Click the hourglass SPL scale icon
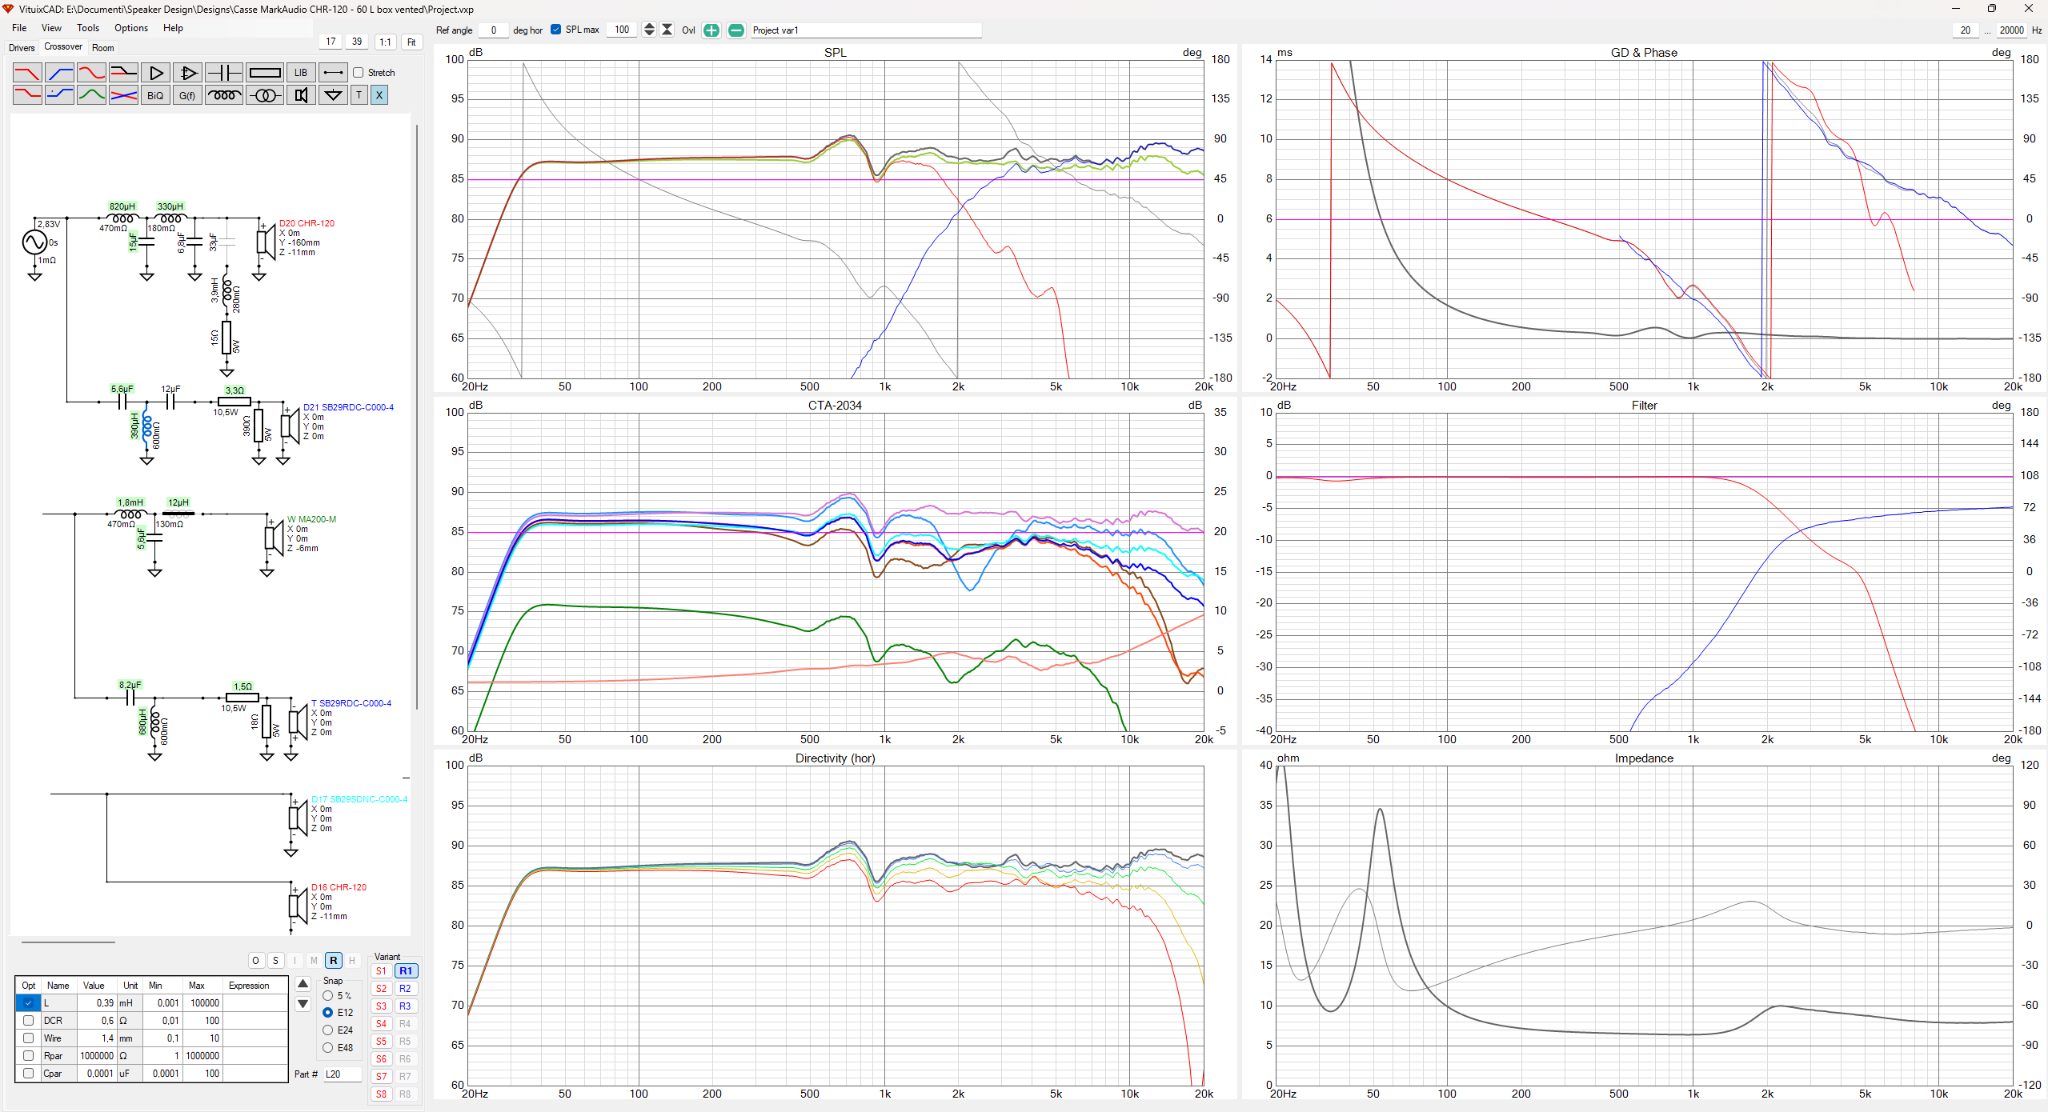2048x1112 pixels. tap(667, 30)
